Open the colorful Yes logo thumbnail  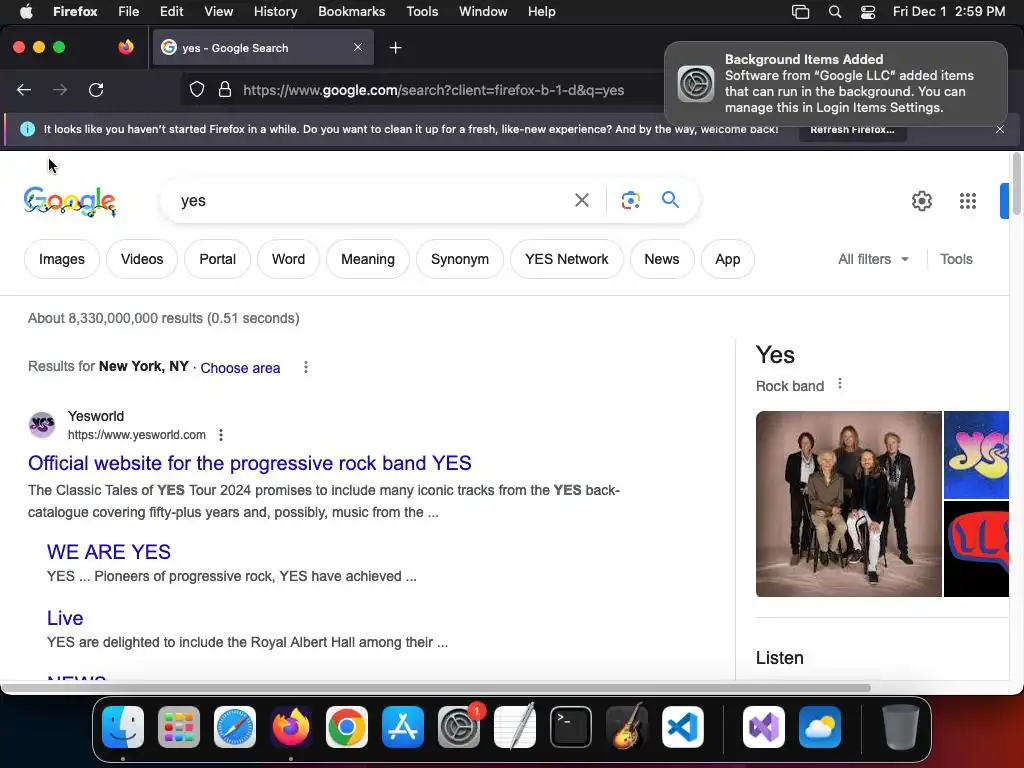click(976, 455)
